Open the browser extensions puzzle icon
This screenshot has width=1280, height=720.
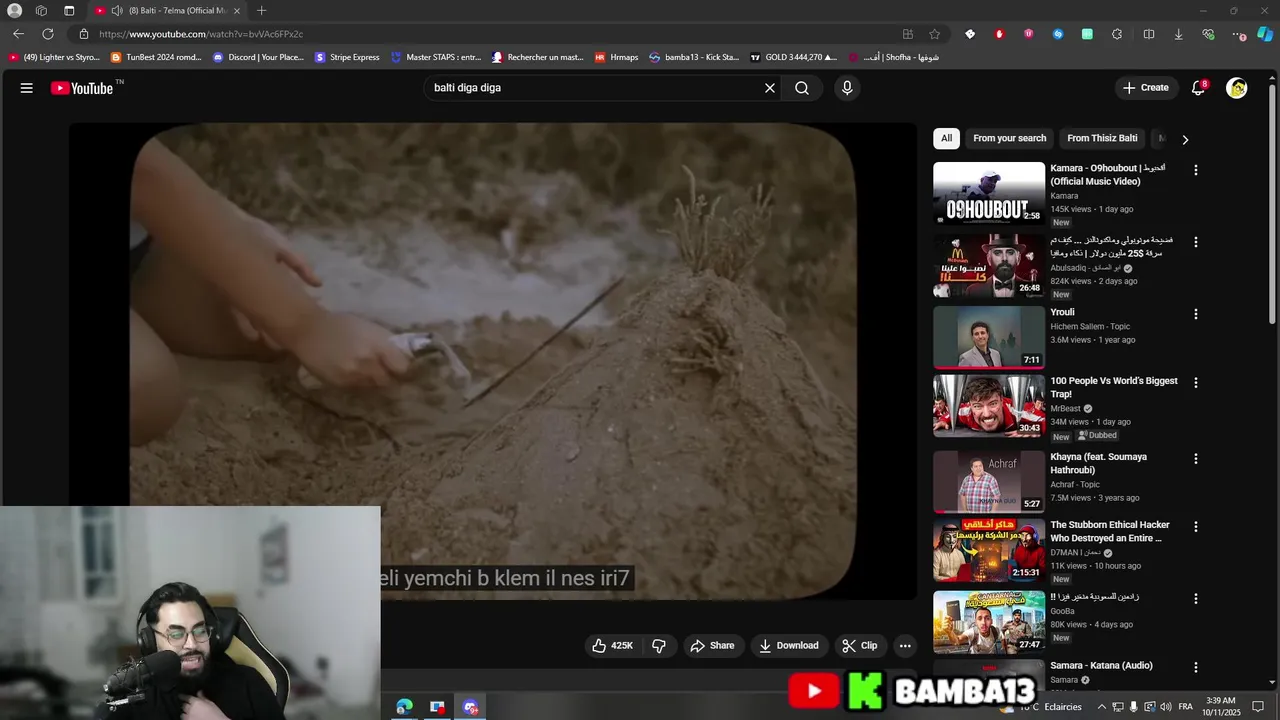pos(1117,34)
